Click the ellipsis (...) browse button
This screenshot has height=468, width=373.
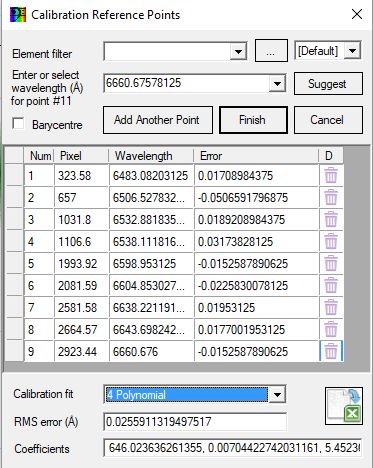pos(271,51)
